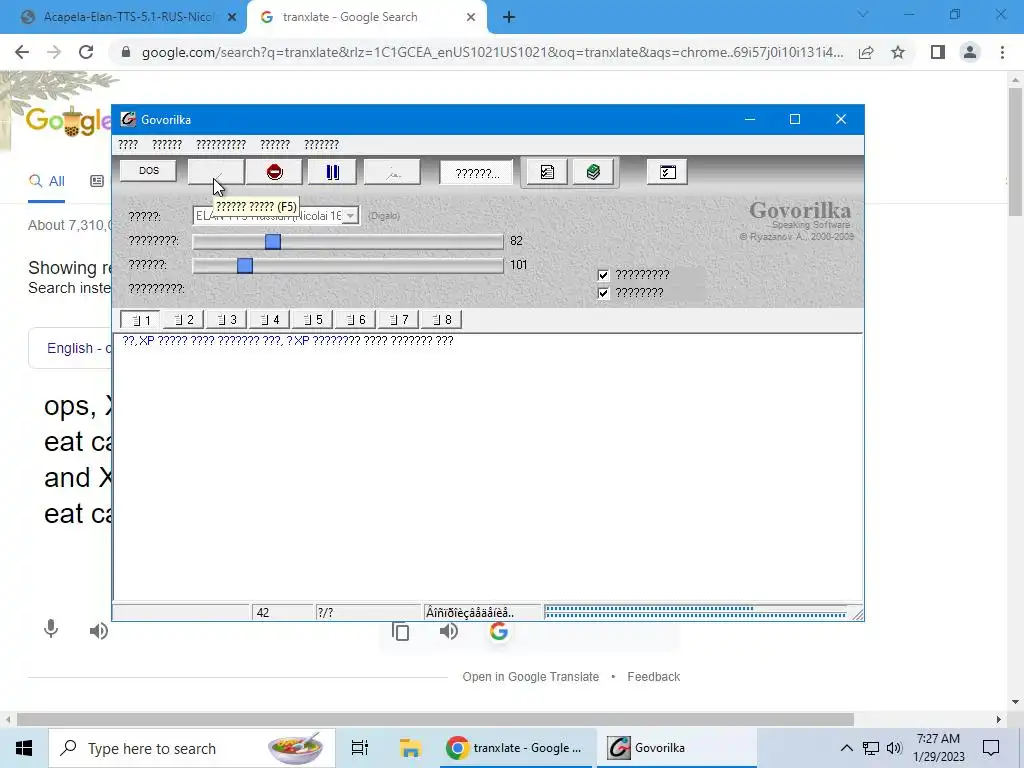This screenshot has height=768, width=1024.
Task: Go back in Chrome
Action: [22, 52]
